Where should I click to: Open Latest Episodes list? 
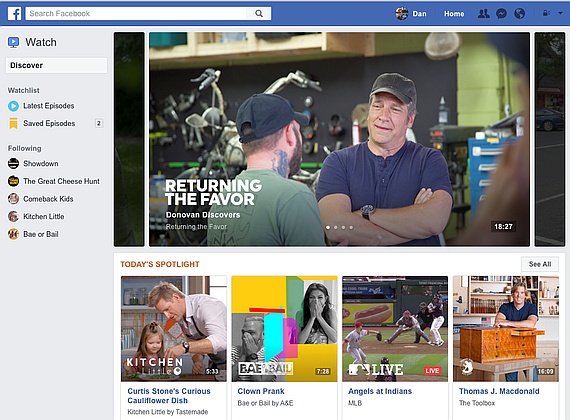tap(49, 106)
